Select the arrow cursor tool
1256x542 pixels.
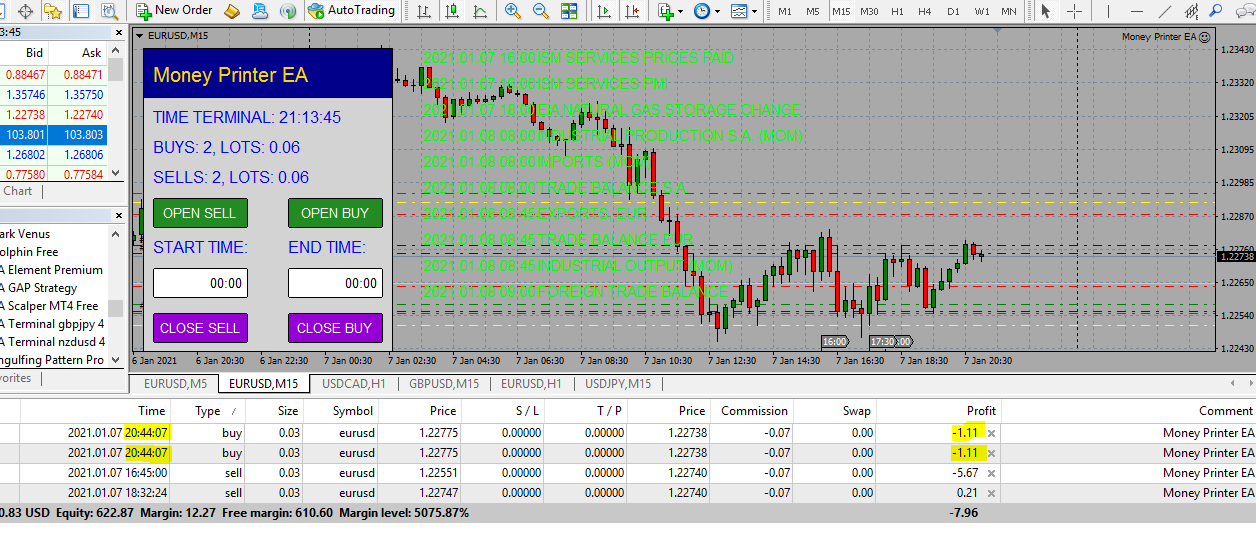click(1046, 11)
